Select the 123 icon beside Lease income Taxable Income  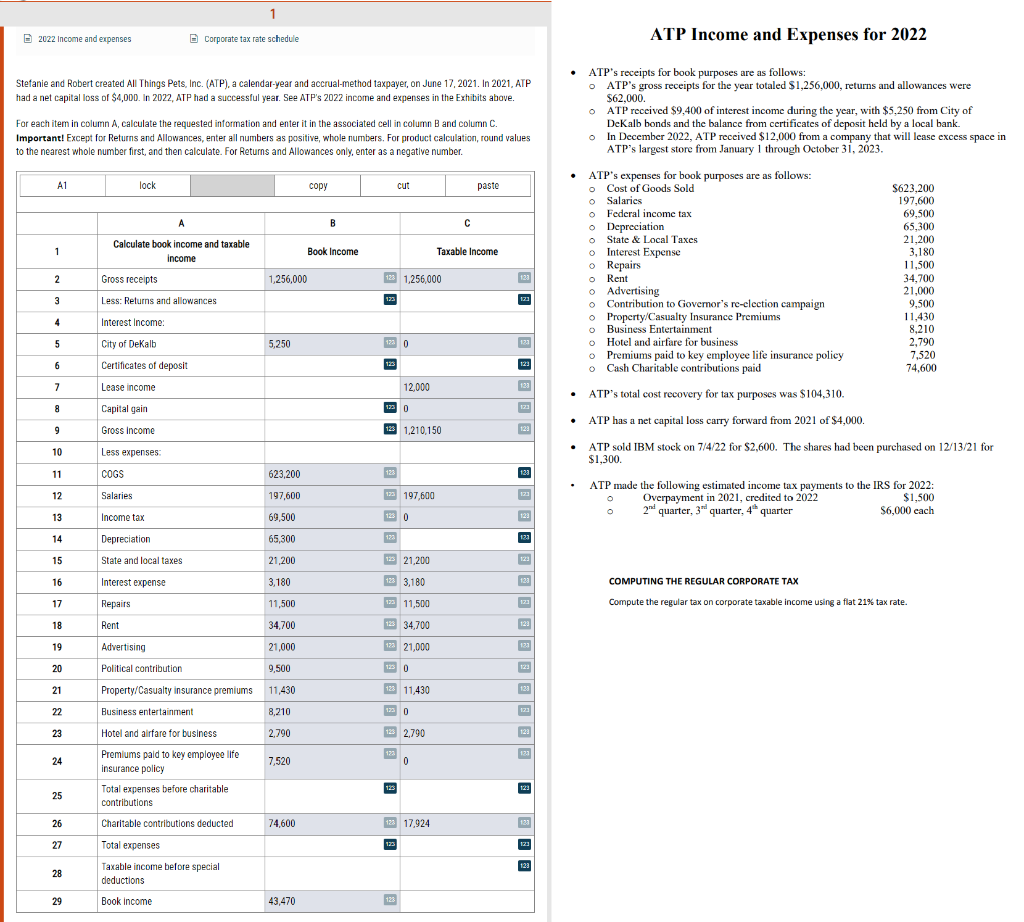point(523,387)
